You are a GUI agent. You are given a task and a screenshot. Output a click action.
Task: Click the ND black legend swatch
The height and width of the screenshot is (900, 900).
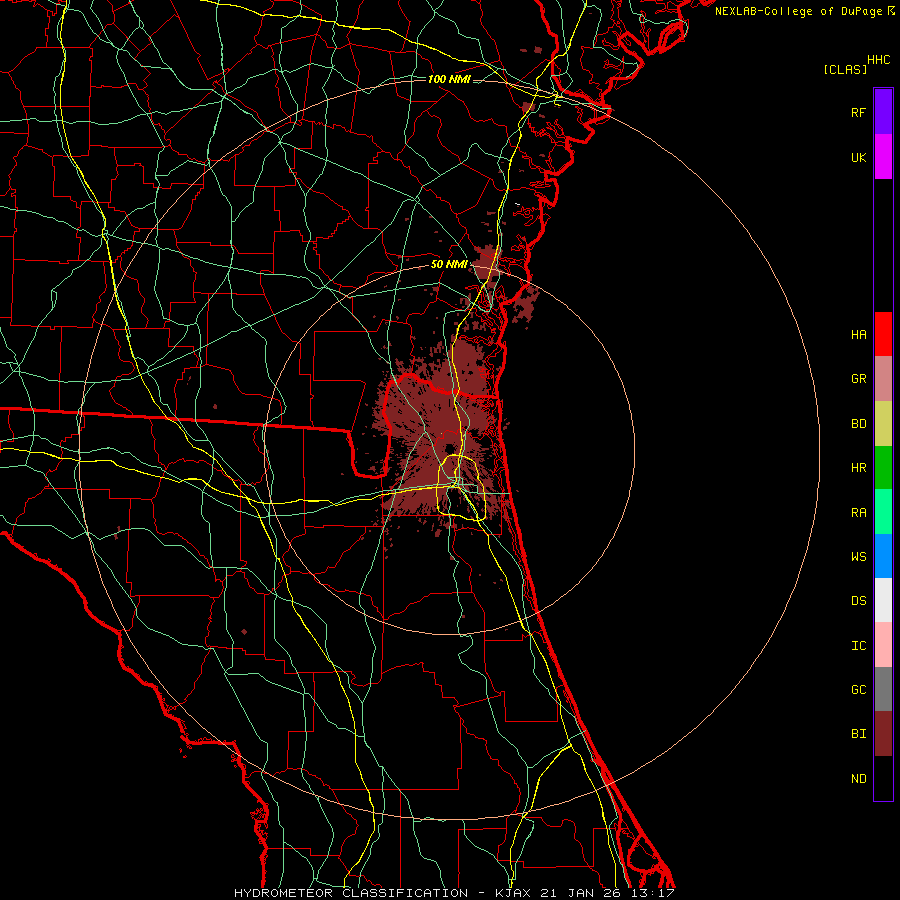coord(883,778)
